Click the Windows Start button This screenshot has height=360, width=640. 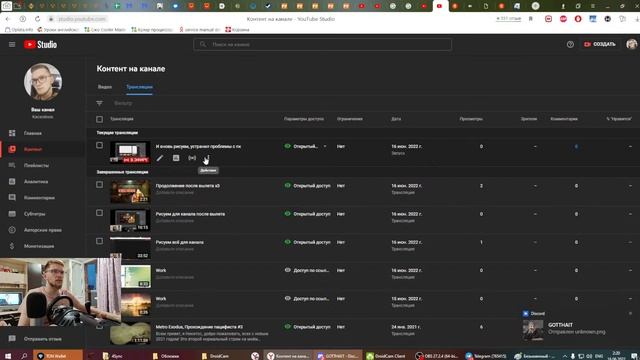pyautogui.click(x=8, y=356)
